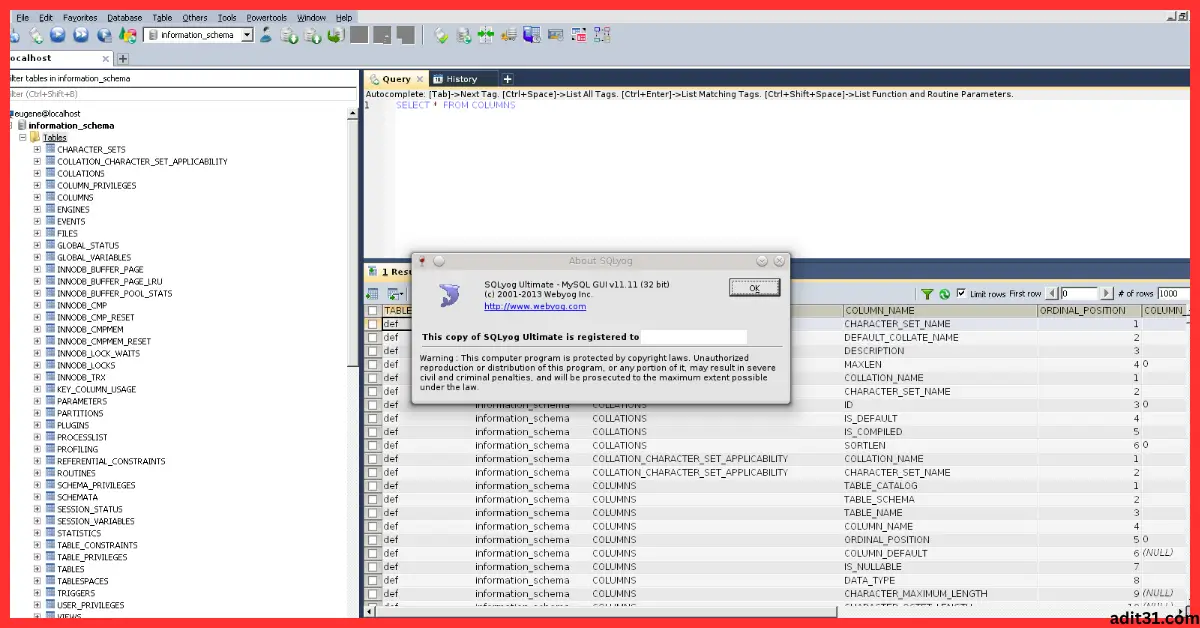This screenshot has height=628, width=1200.
Task: Click the COLUMN_NAME column header
Action: click(940, 311)
